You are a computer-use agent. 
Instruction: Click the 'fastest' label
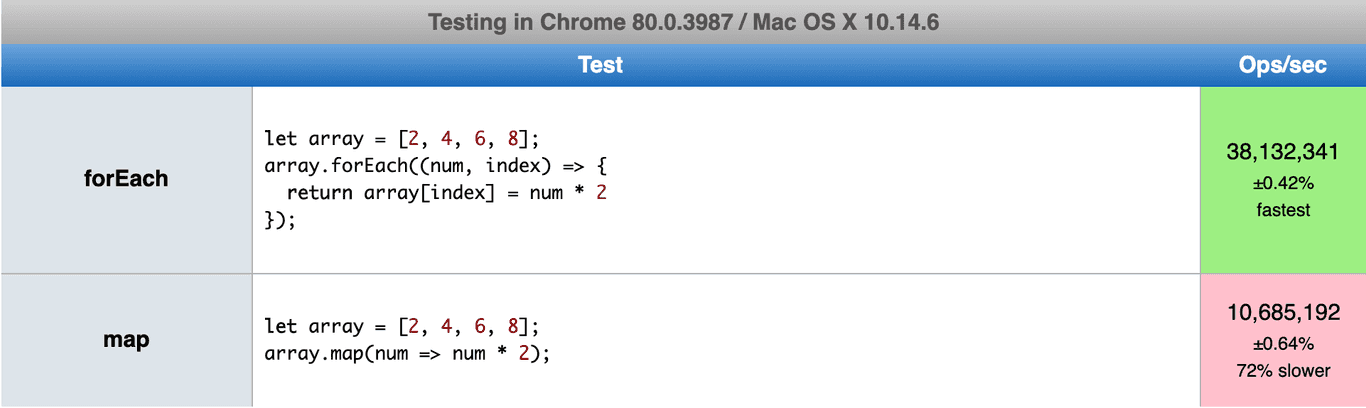tap(1283, 210)
